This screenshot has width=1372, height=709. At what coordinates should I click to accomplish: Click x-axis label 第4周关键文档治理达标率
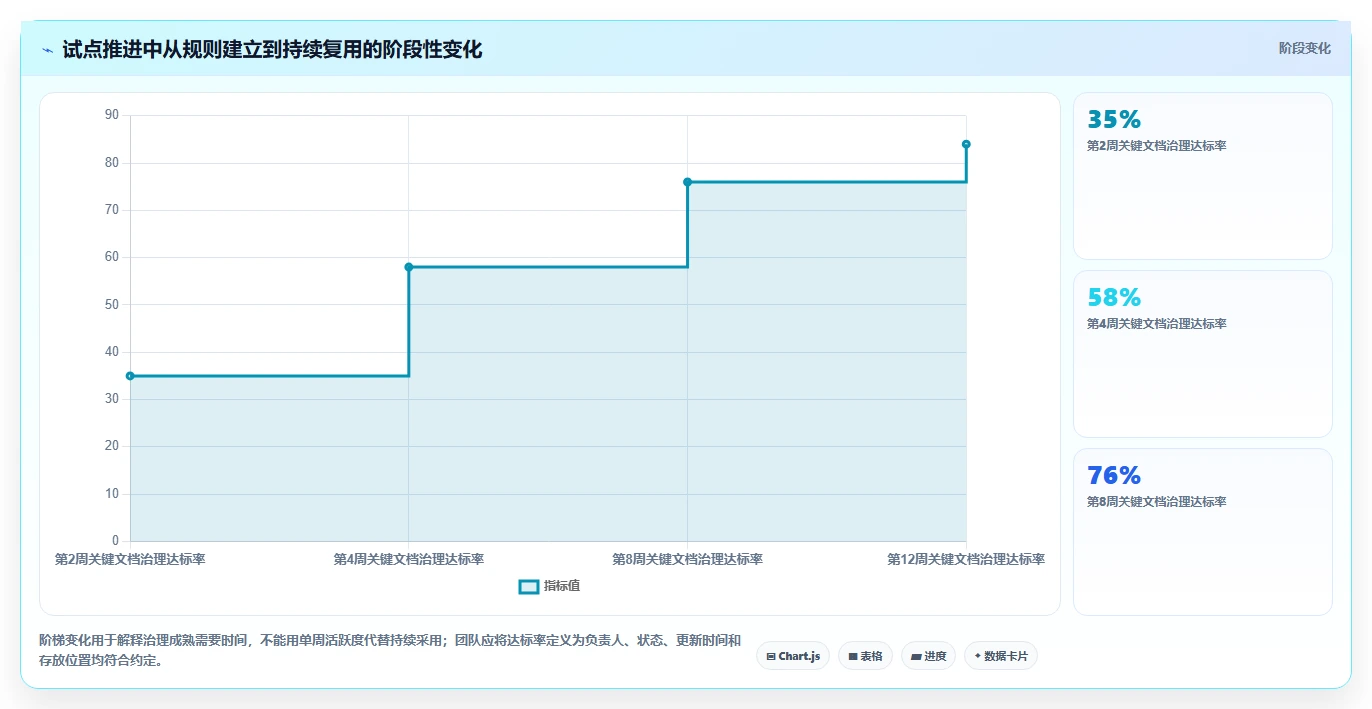click(409, 560)
